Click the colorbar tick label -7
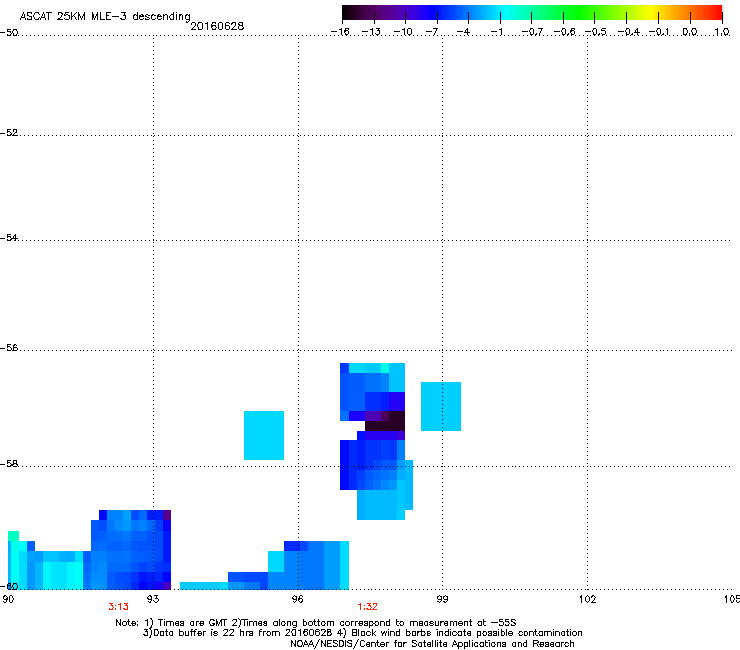The image size is (740, 650). point(432,32)
